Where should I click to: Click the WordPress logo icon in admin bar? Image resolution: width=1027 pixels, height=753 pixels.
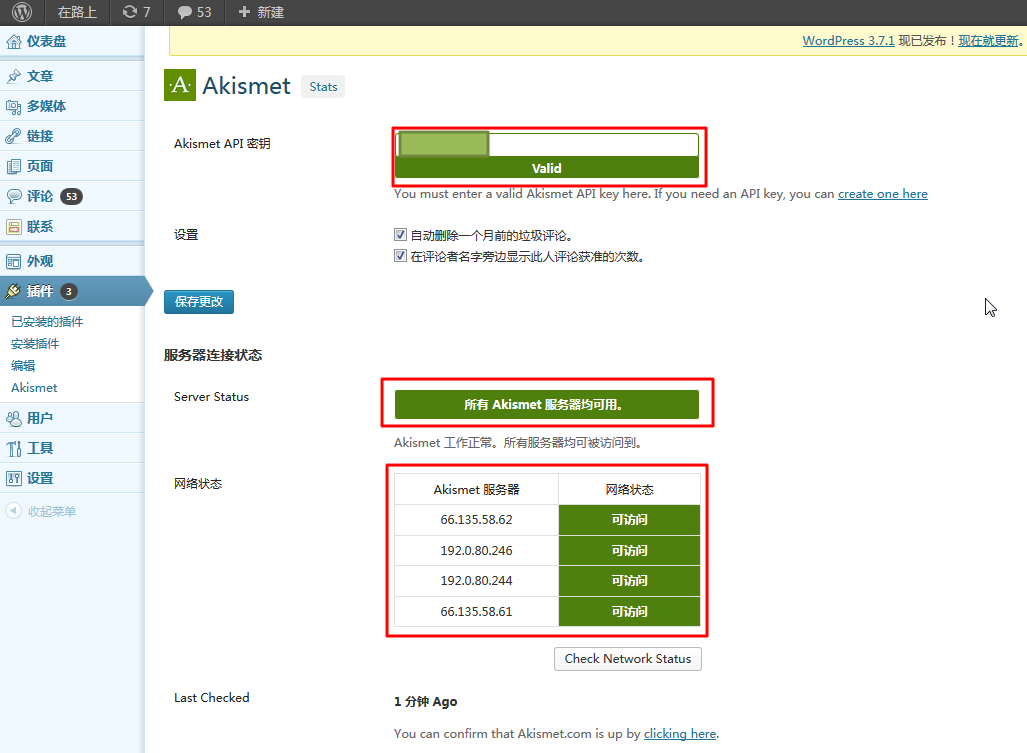22,12
